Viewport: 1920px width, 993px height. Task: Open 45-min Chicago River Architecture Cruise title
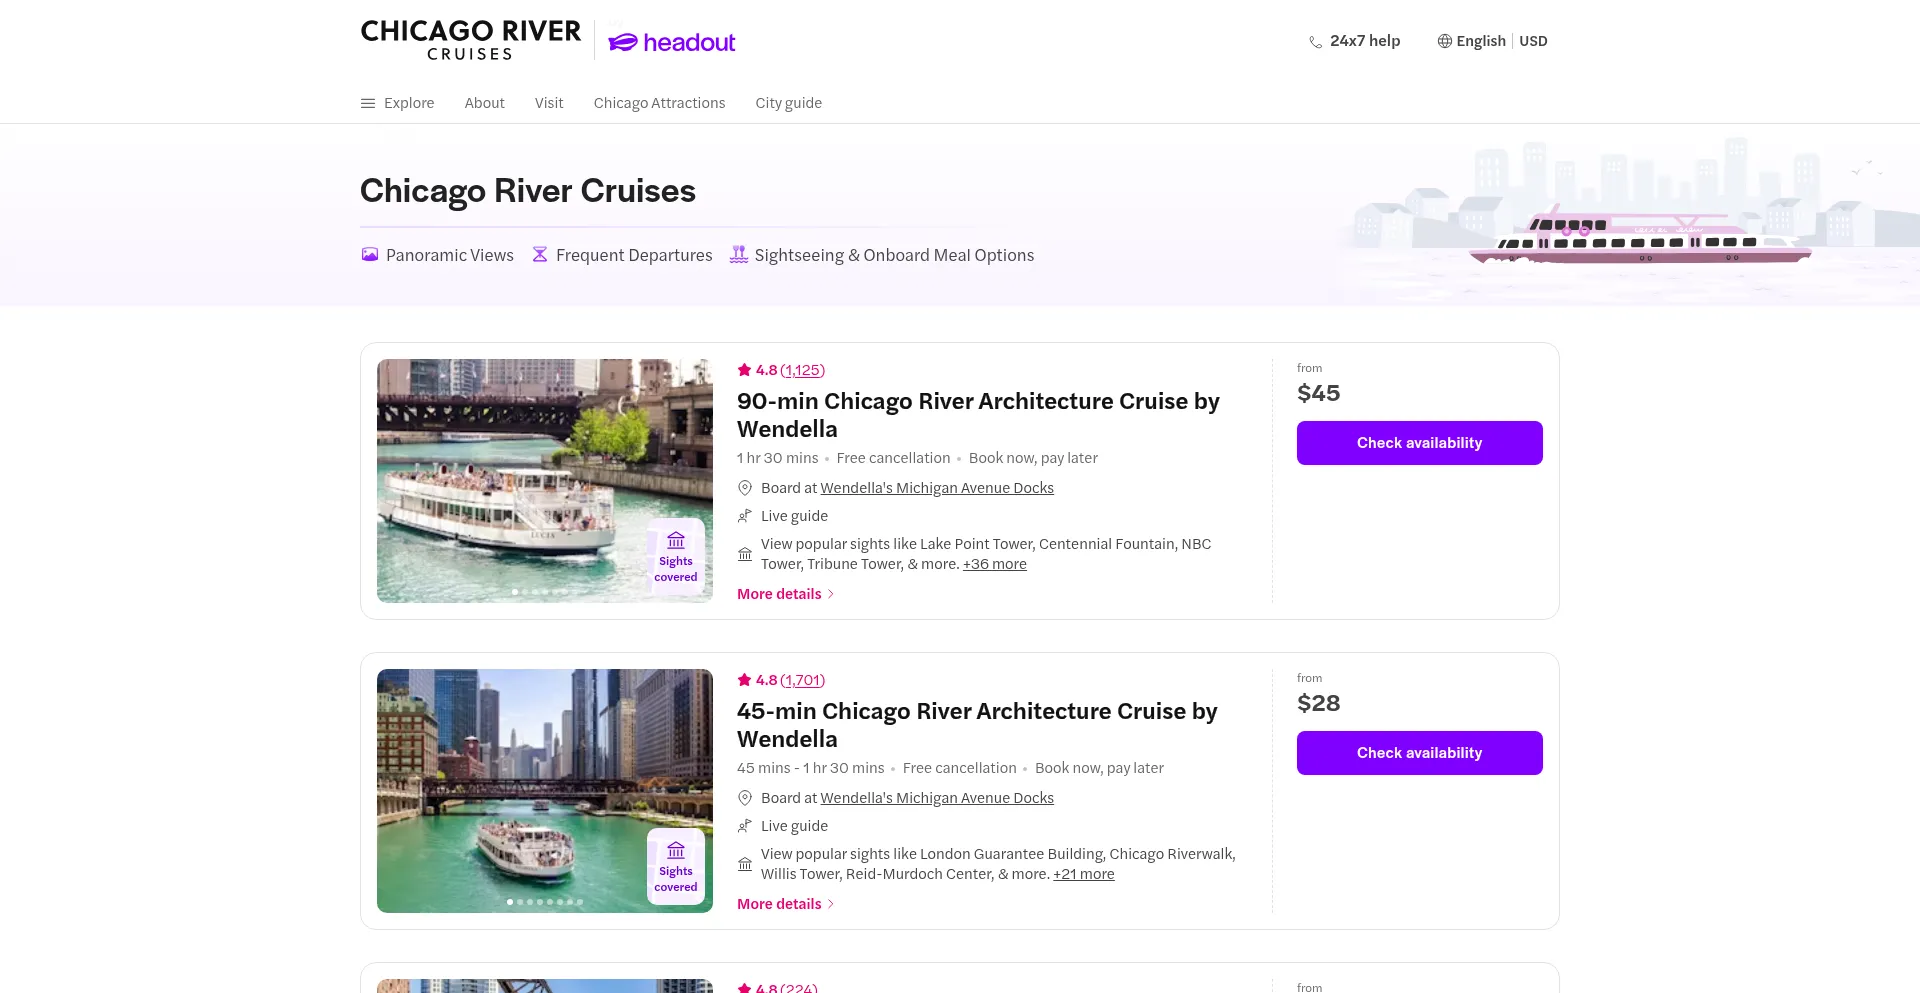[977, 725]
